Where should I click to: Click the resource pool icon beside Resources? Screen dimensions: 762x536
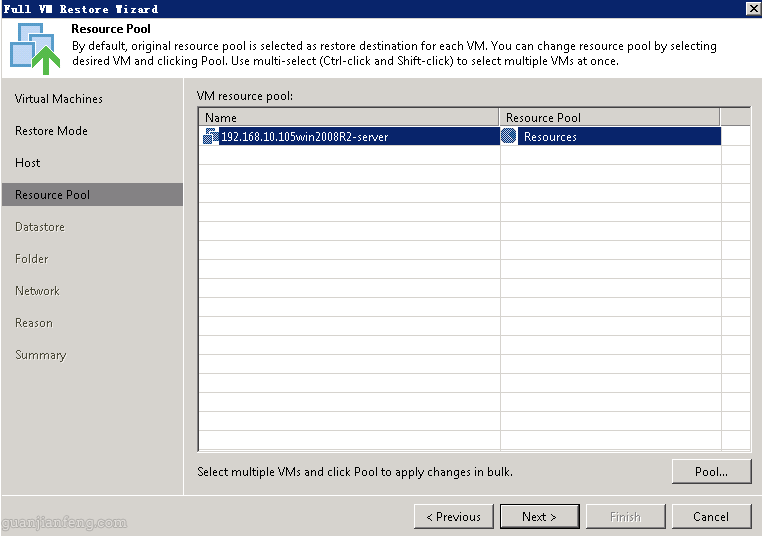coord(509,136)
